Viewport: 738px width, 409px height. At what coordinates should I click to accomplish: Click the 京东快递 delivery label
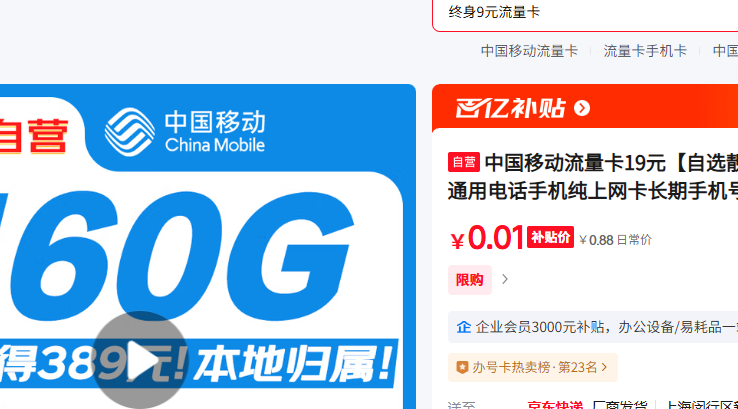(x=555, y=405)
